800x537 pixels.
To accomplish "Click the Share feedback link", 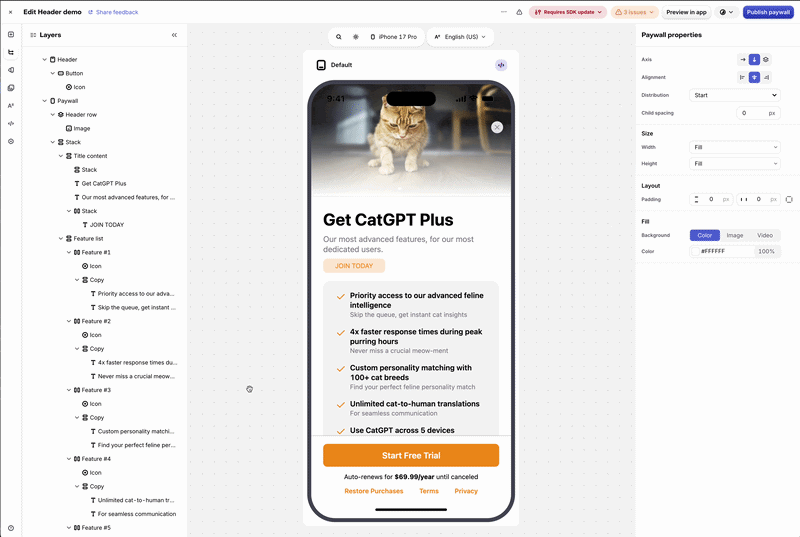I will (x=113, y=12).
